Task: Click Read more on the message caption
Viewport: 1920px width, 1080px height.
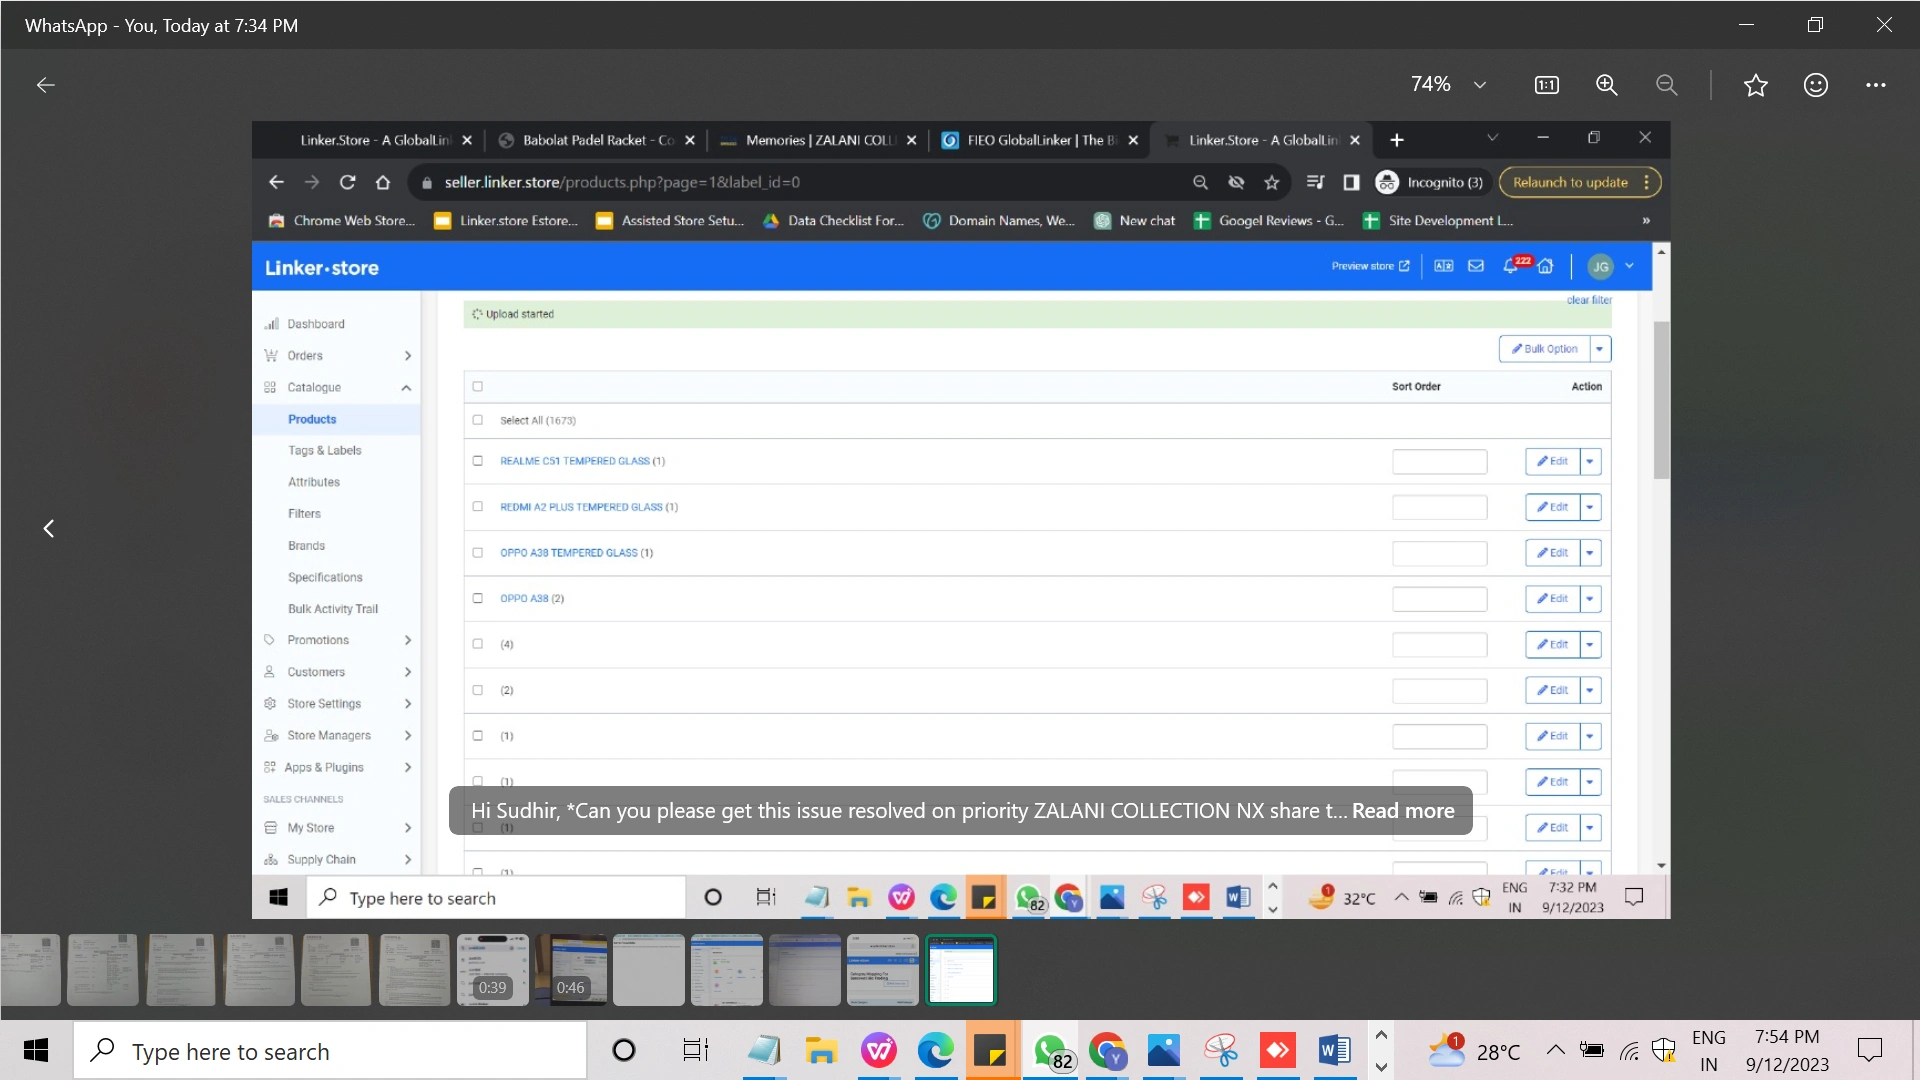Action: (x=1403, y=811)
